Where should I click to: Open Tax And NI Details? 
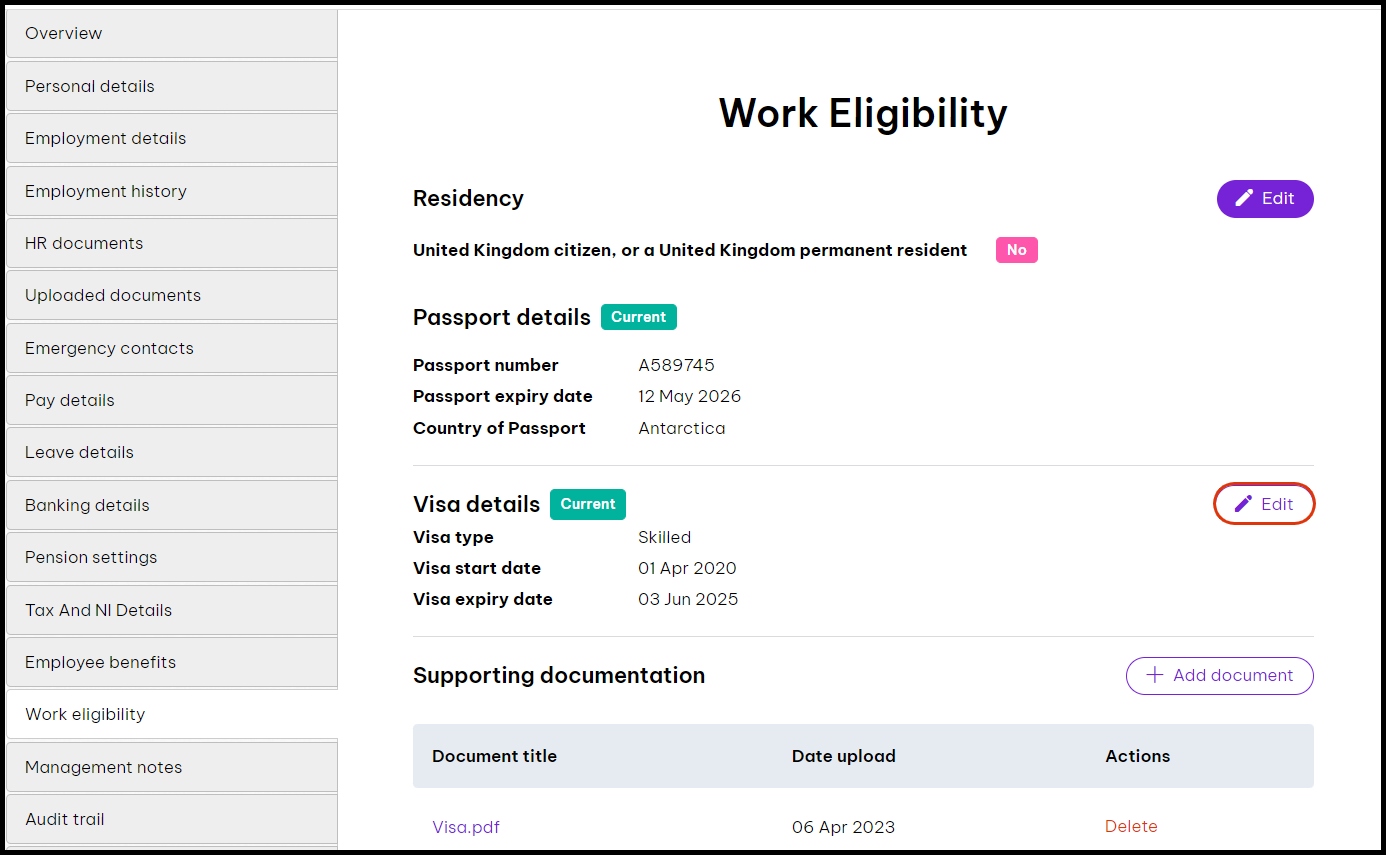pyautogui.click(x=171, y=610)
